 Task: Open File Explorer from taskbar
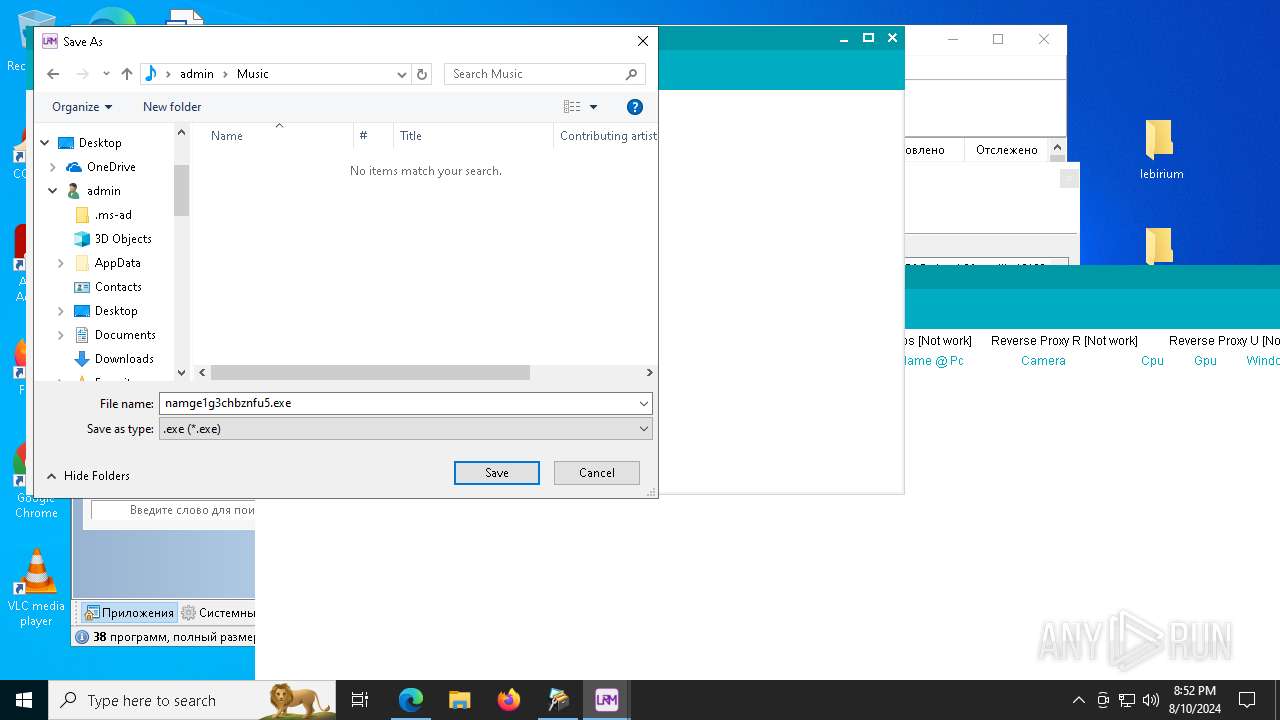pyautogui.click(x=459, y=700)
